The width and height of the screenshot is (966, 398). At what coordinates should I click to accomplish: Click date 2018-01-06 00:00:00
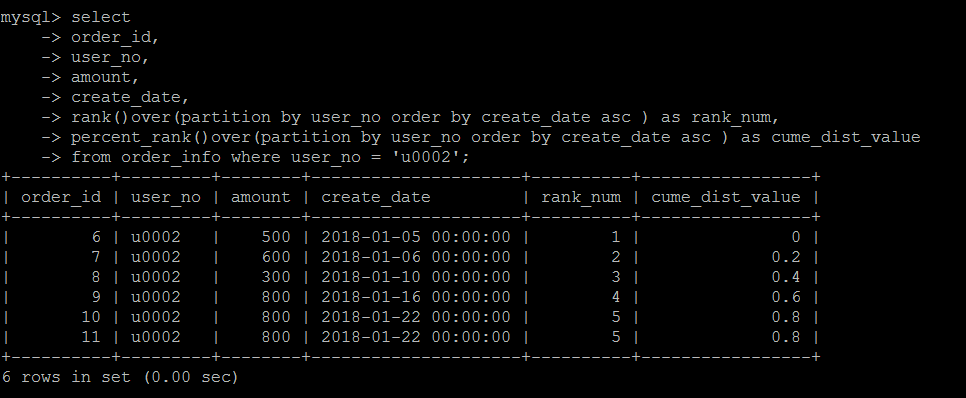(x=416, y=257)
